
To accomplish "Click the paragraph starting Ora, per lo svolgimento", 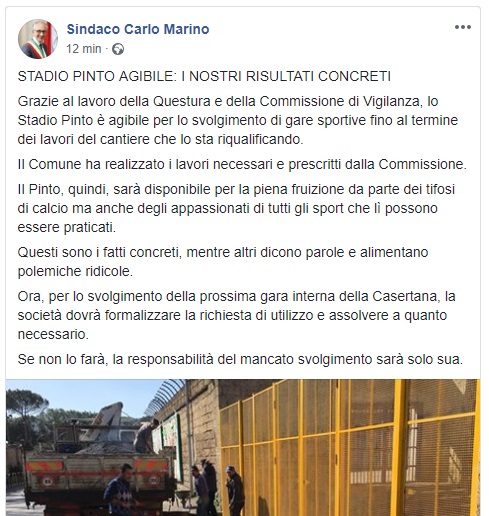I will (x=237, y=315).
